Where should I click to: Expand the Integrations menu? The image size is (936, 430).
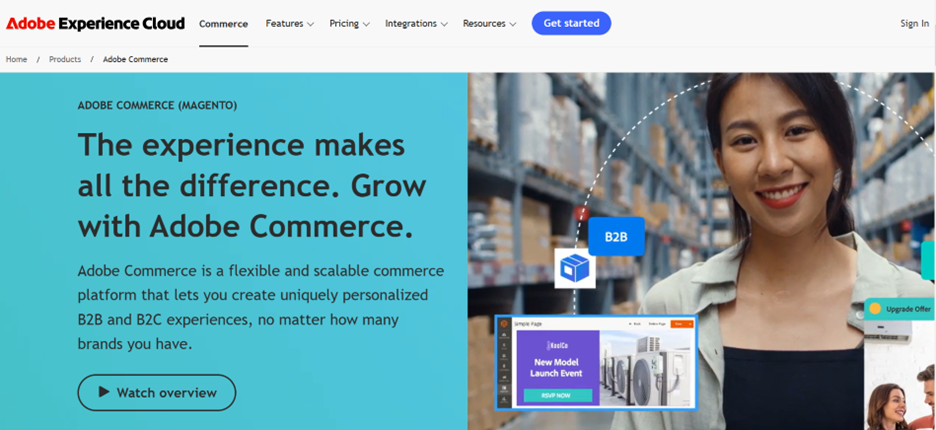pyautogui.click(x=416, y=23)
